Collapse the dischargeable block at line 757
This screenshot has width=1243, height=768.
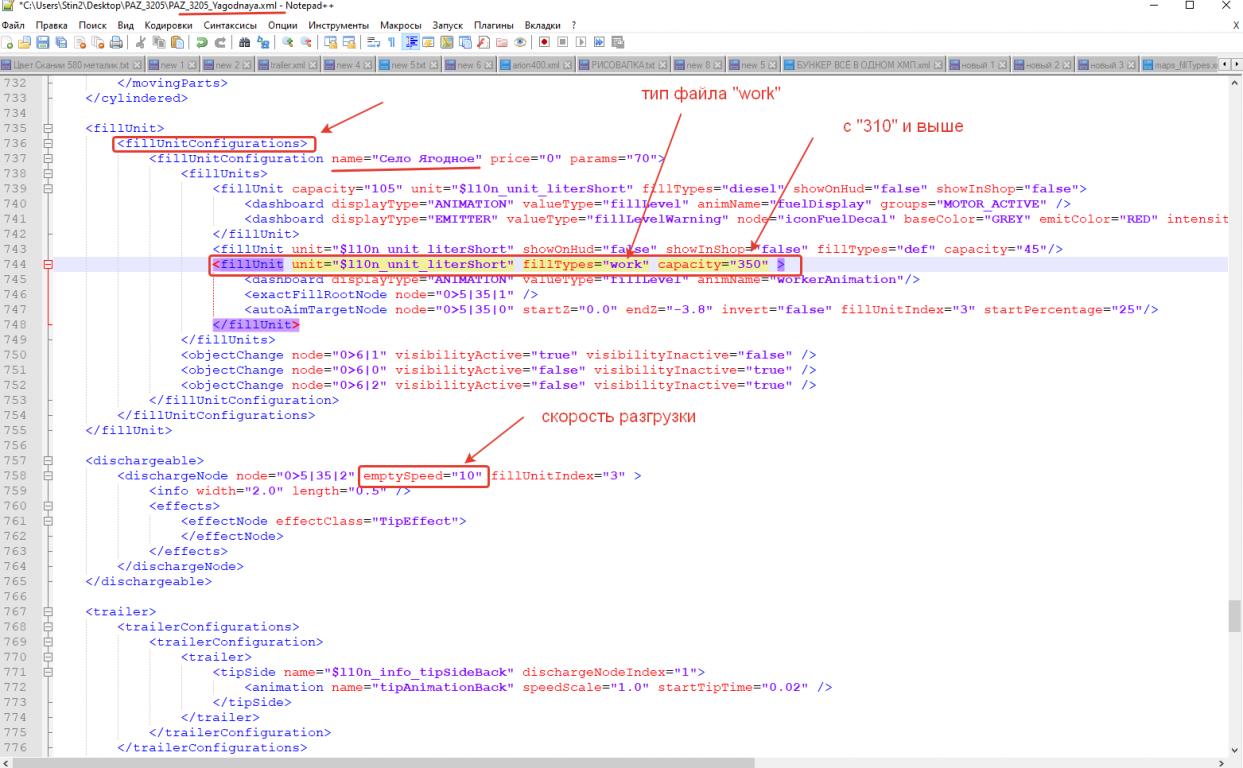49,460
